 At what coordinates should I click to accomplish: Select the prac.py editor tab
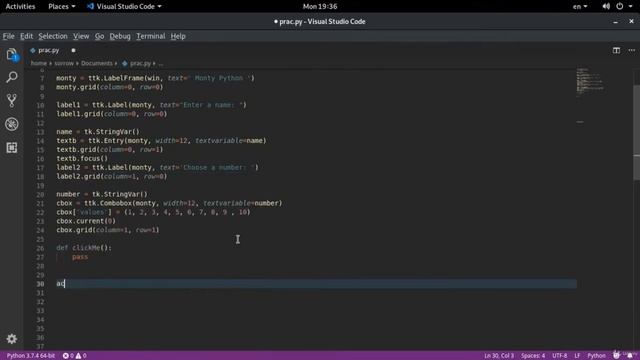tap(48, 50)
